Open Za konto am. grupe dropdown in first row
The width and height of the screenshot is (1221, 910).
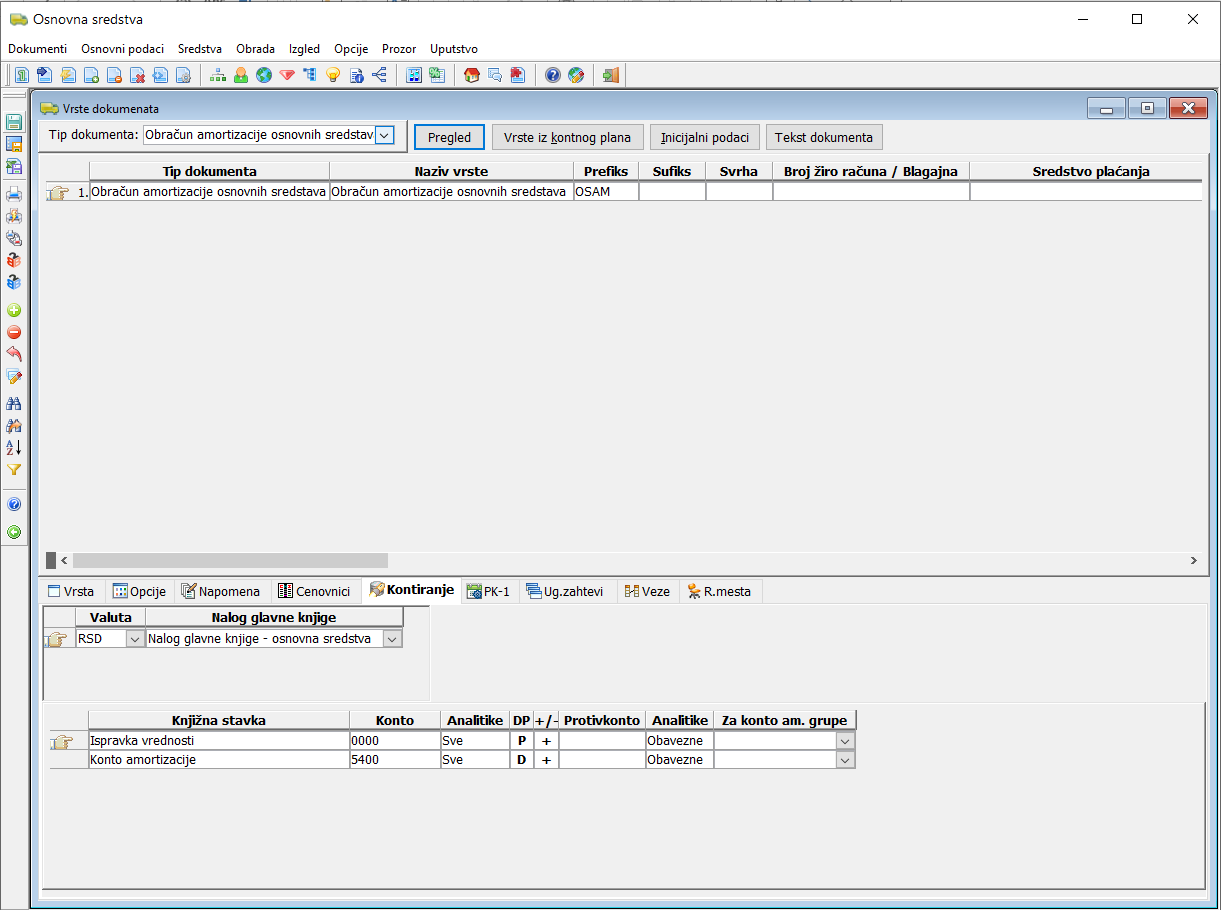click(x=845, y=741)
